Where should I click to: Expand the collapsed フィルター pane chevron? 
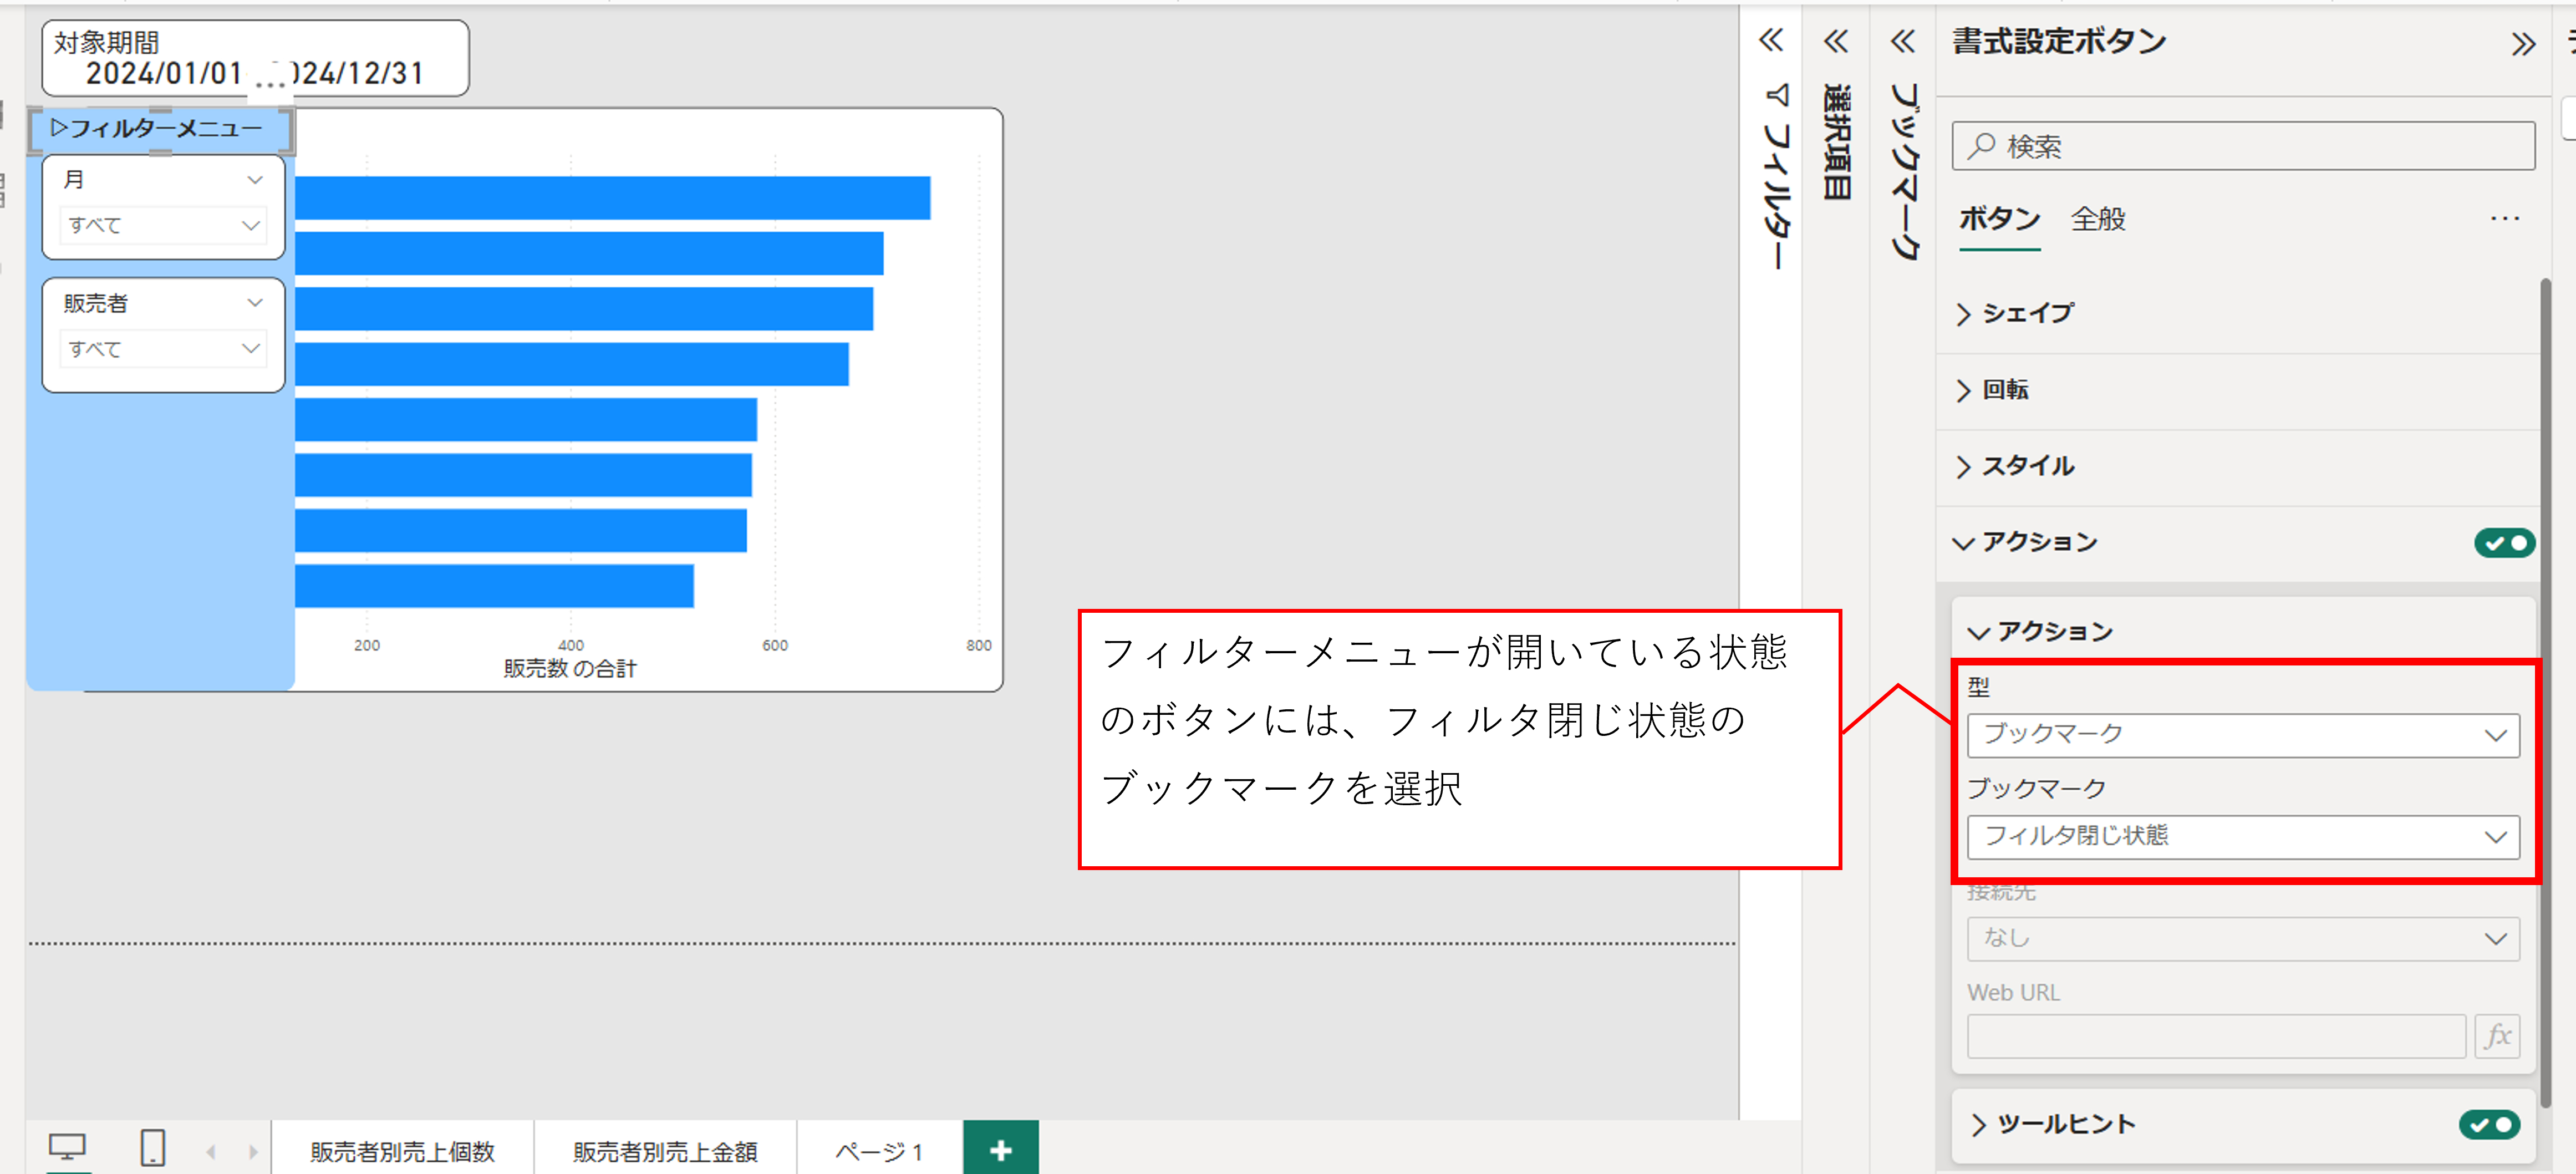pos(1770,40)
